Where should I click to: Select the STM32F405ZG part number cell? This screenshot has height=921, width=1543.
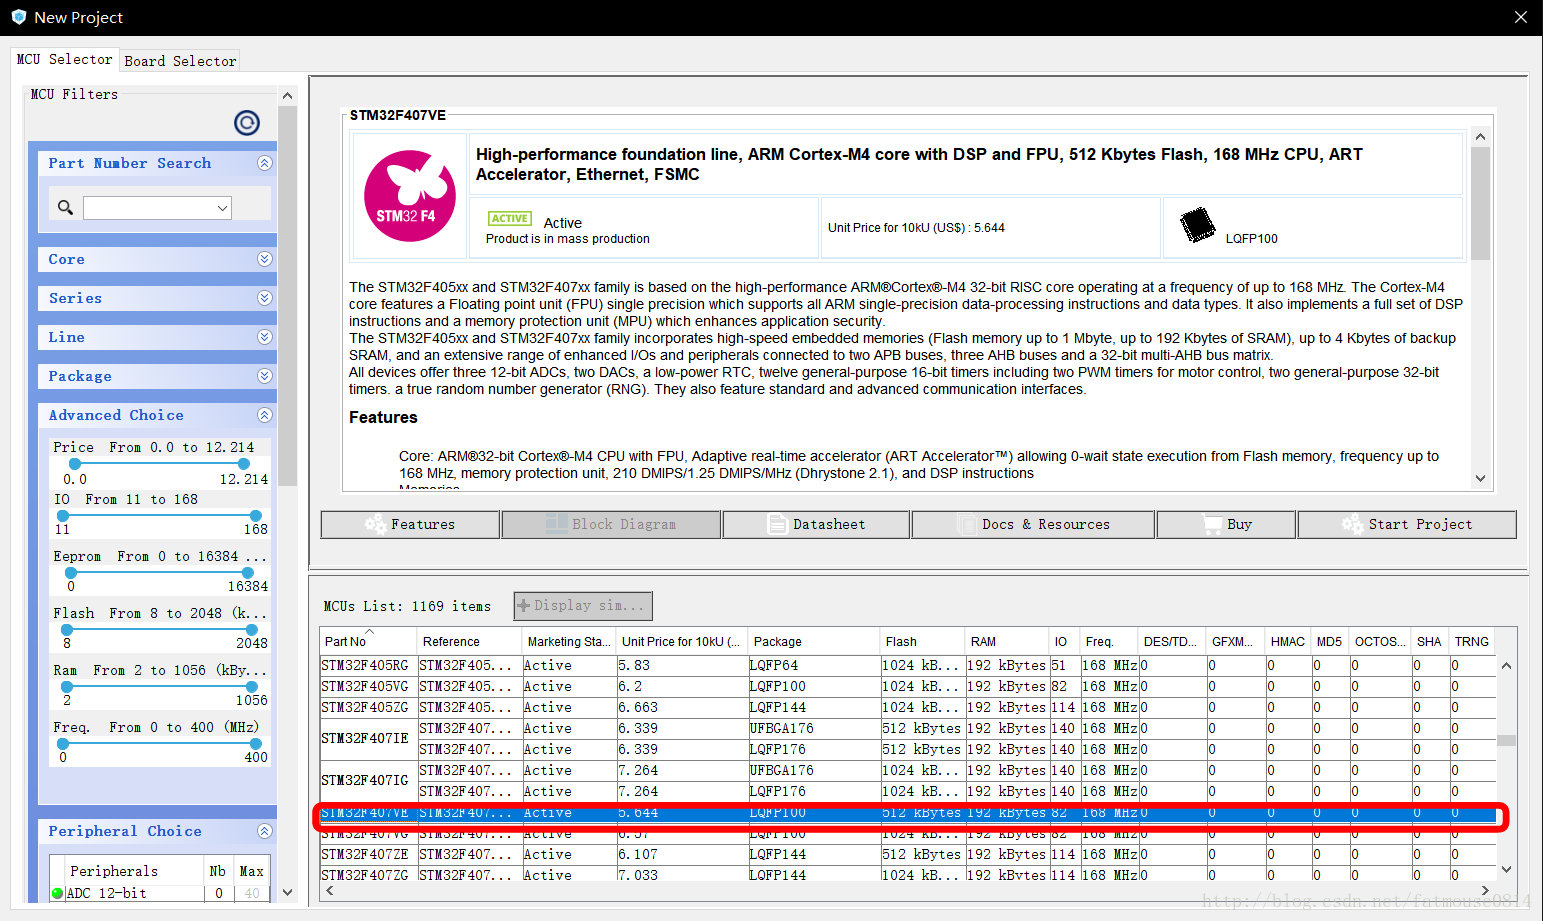coord(368,707)
